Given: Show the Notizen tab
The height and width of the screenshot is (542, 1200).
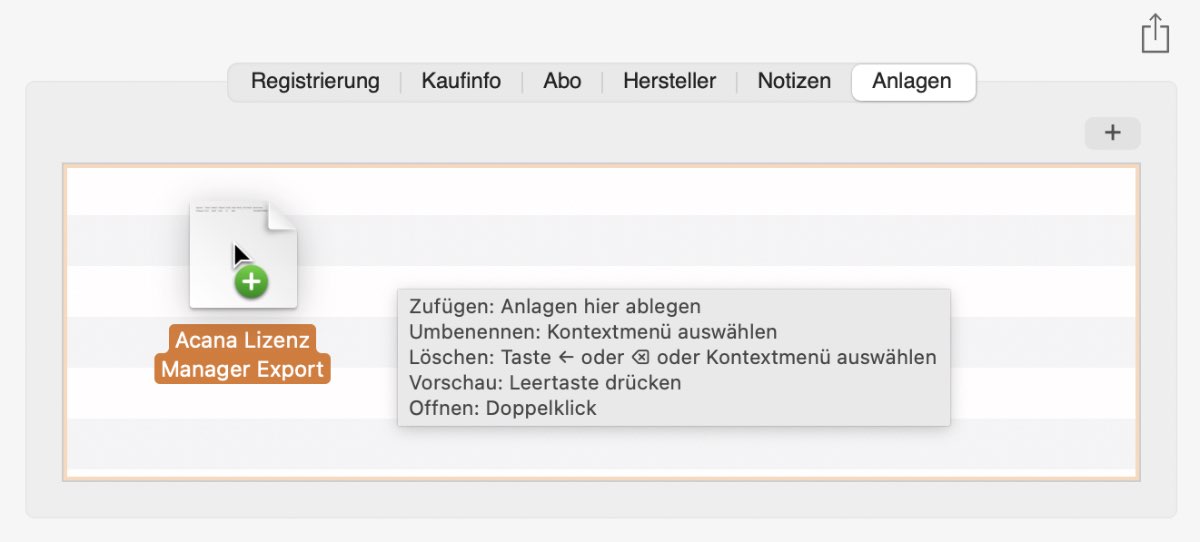Looking at the screenshot, I should pyautogui.click(x=794, y=81).
